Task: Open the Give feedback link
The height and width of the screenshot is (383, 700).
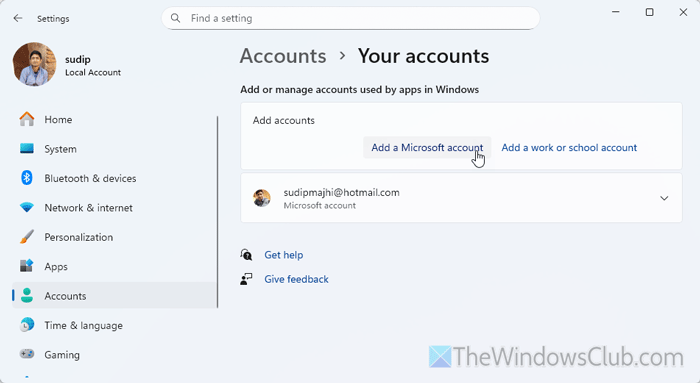Action: (x=296, y=279)
